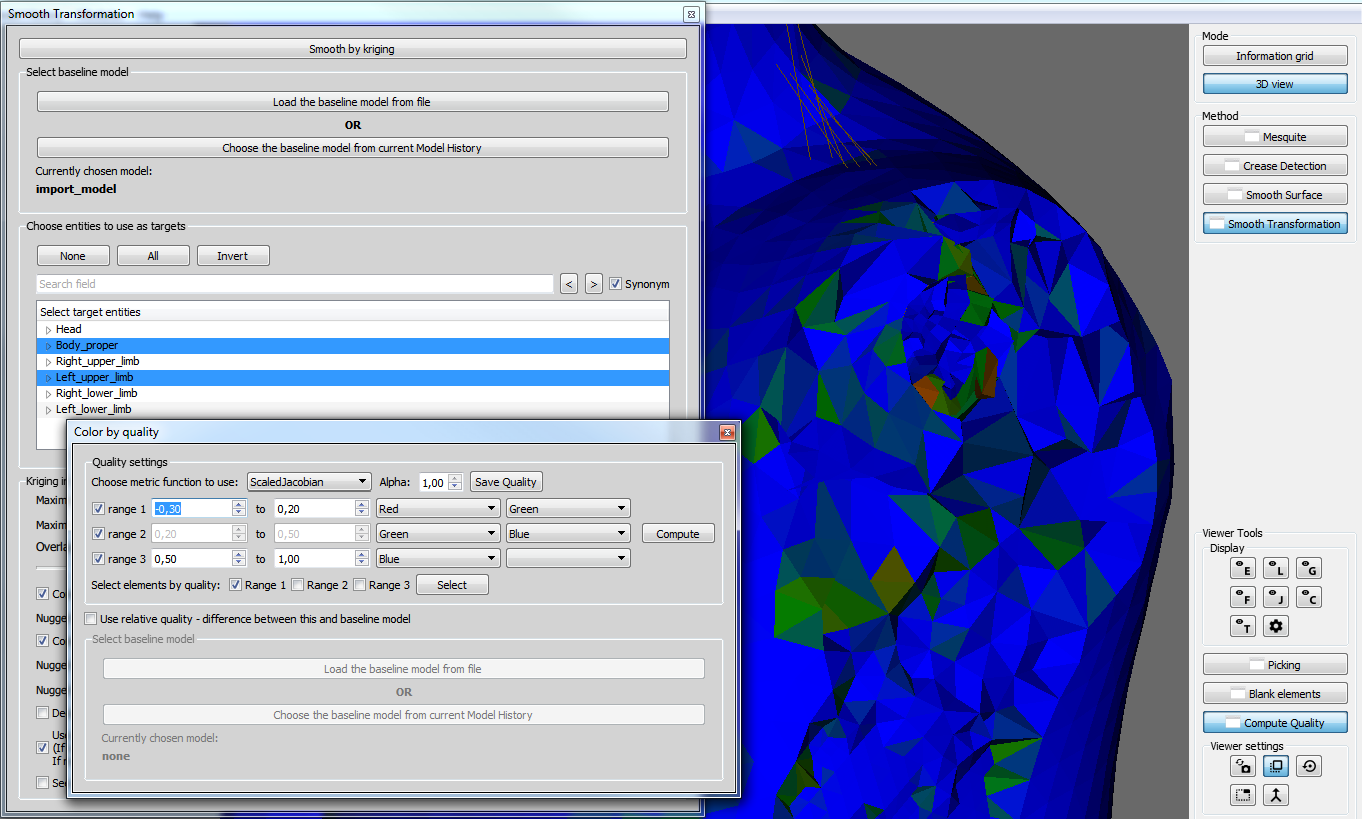Screen dimensions: 1362x819
Task: Enable 'Range 2' in Select elements by quality
Action: click(x=297, y=585)
